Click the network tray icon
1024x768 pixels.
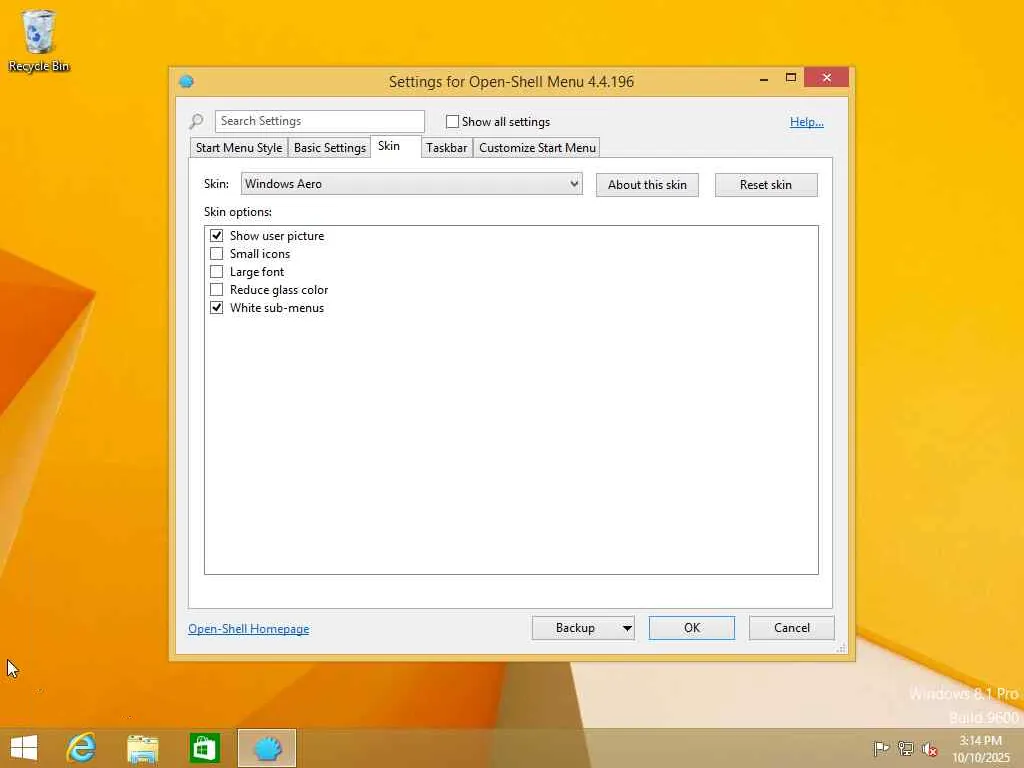905,748
